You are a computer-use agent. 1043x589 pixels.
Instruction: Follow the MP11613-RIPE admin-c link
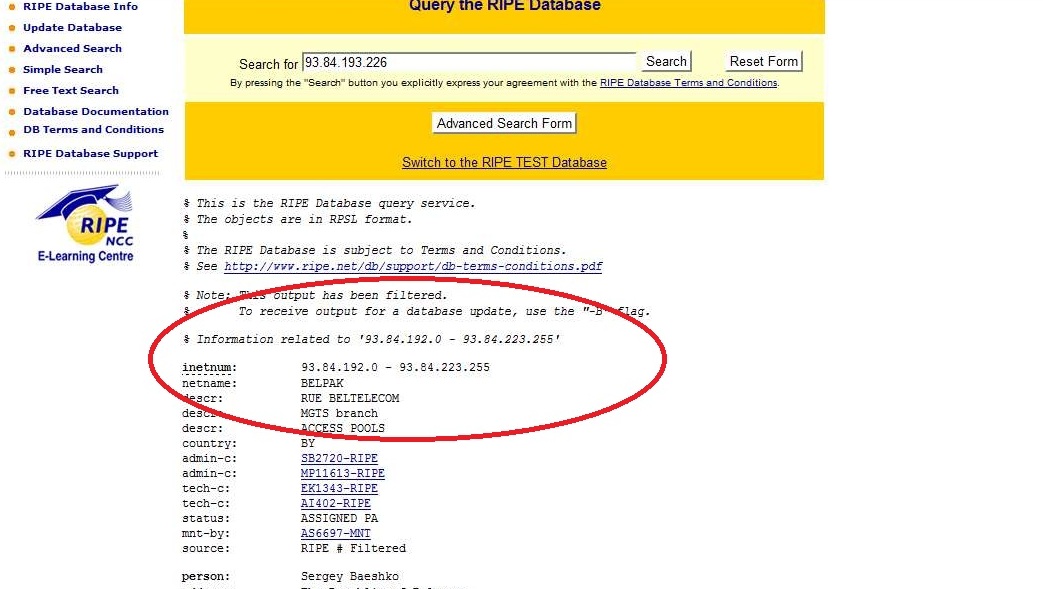click(342, 474)
